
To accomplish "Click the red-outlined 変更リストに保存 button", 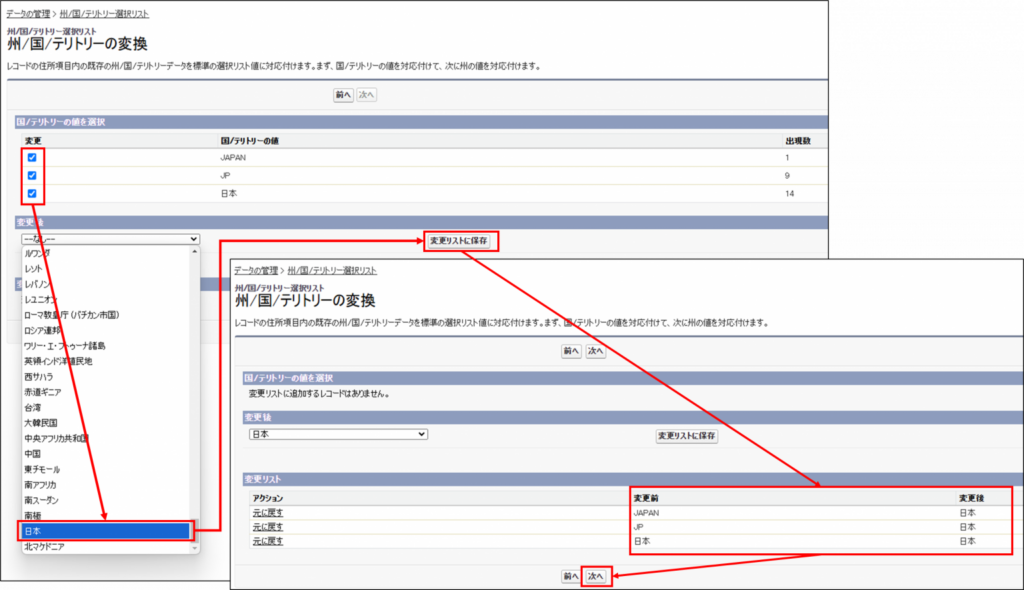I will [x=462, y=241].
